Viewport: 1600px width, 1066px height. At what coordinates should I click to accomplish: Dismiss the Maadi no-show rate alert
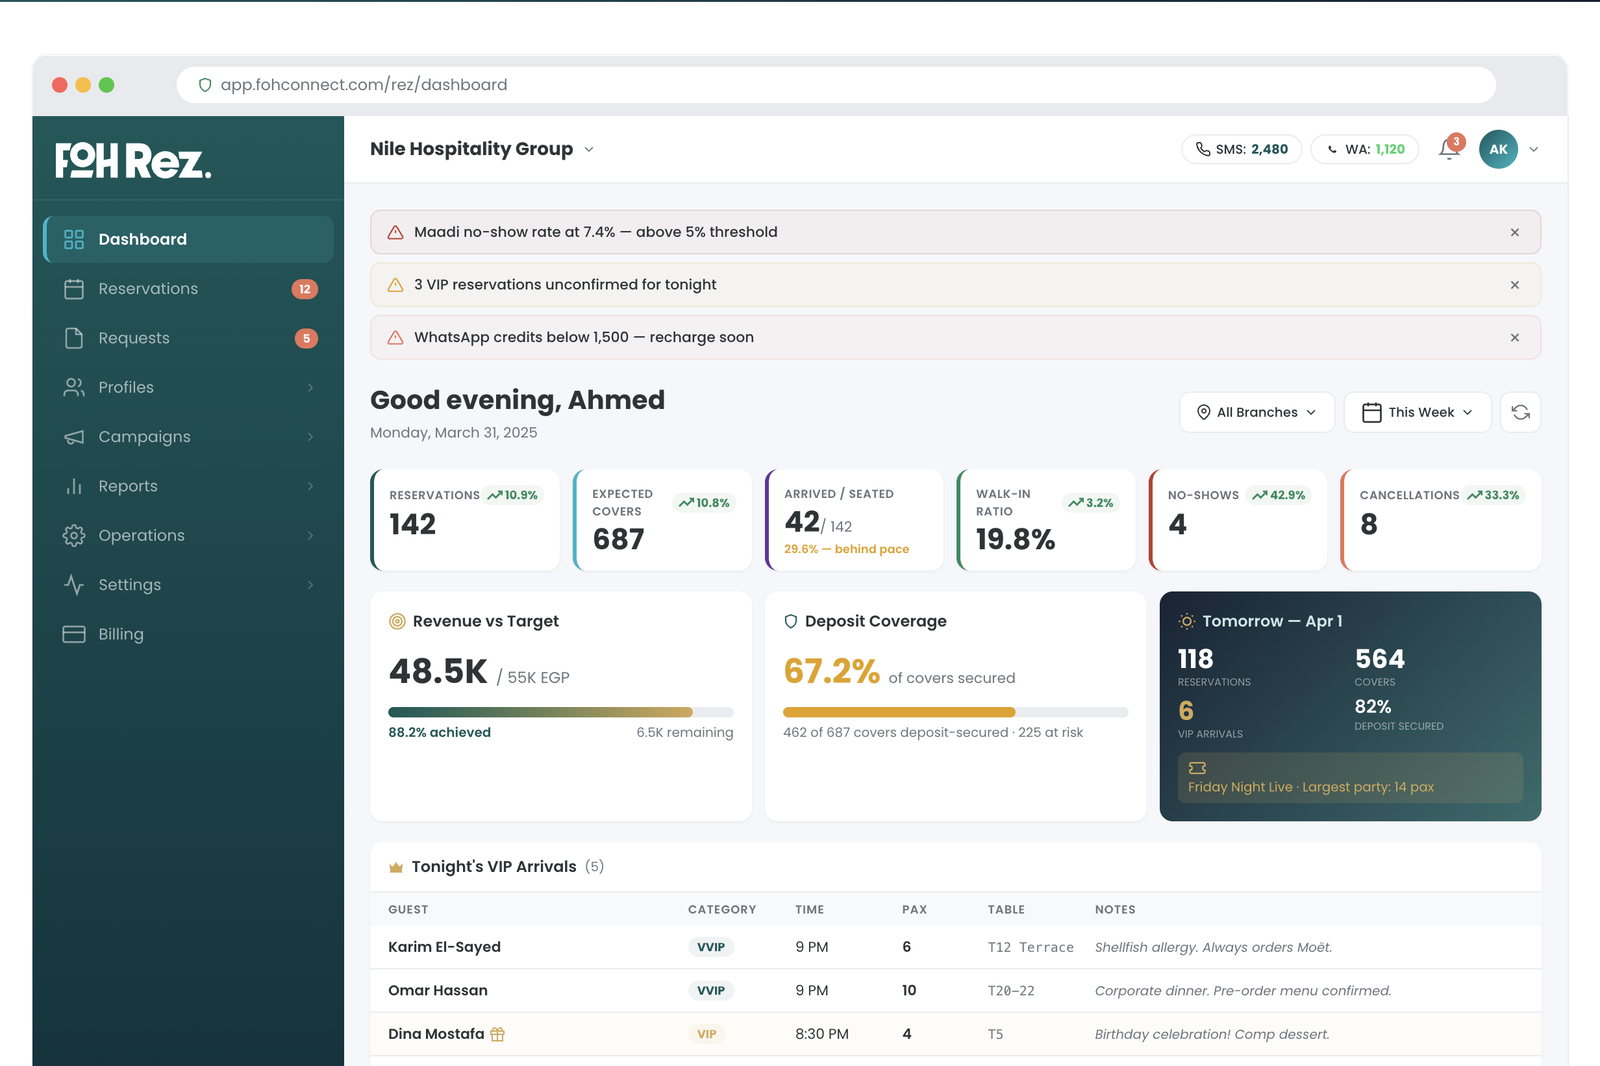point(1514,231)
